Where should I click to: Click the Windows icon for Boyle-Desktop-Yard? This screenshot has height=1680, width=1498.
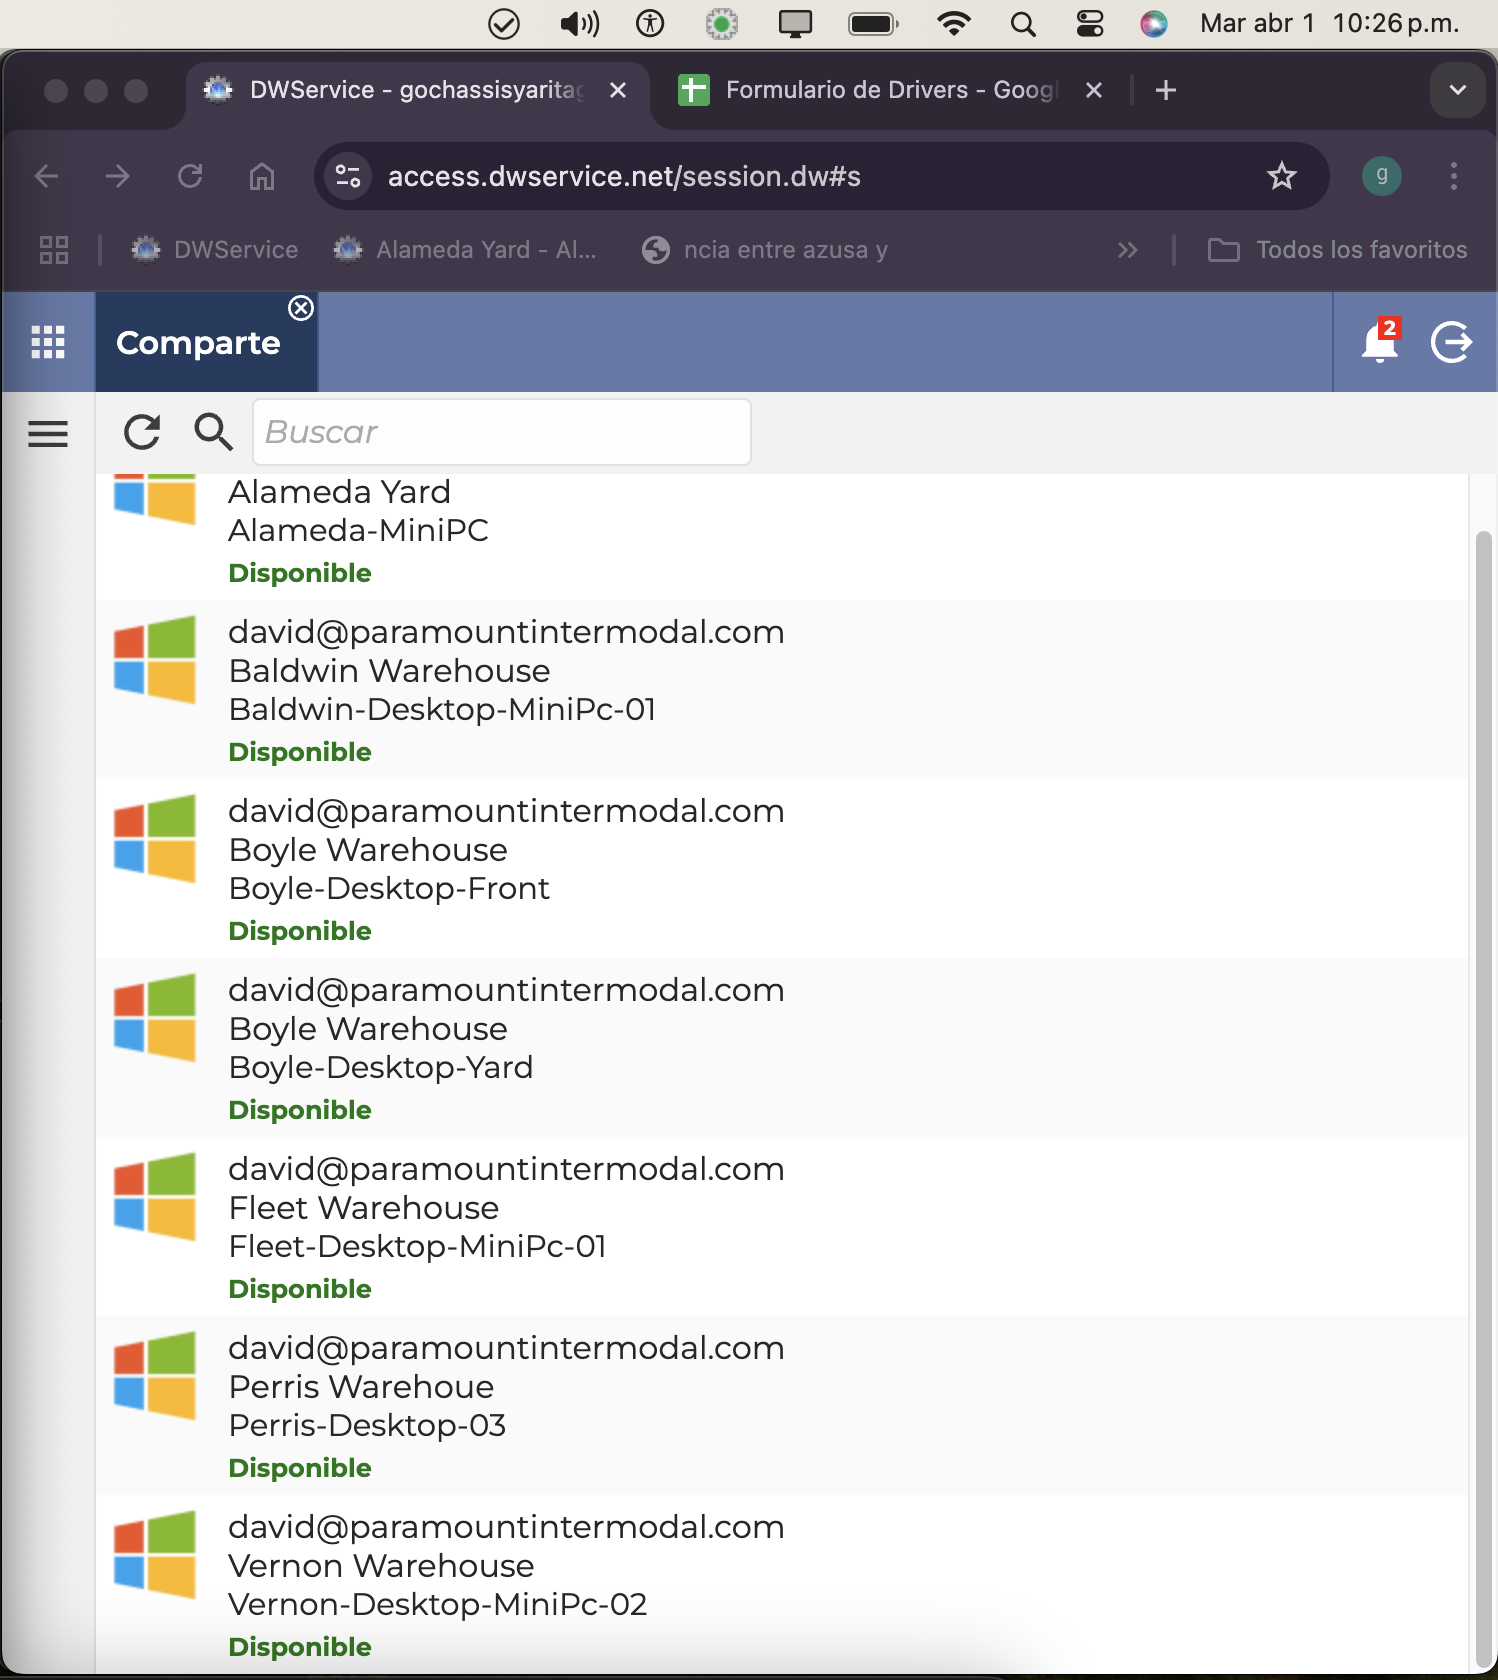tap(155, 1017)
